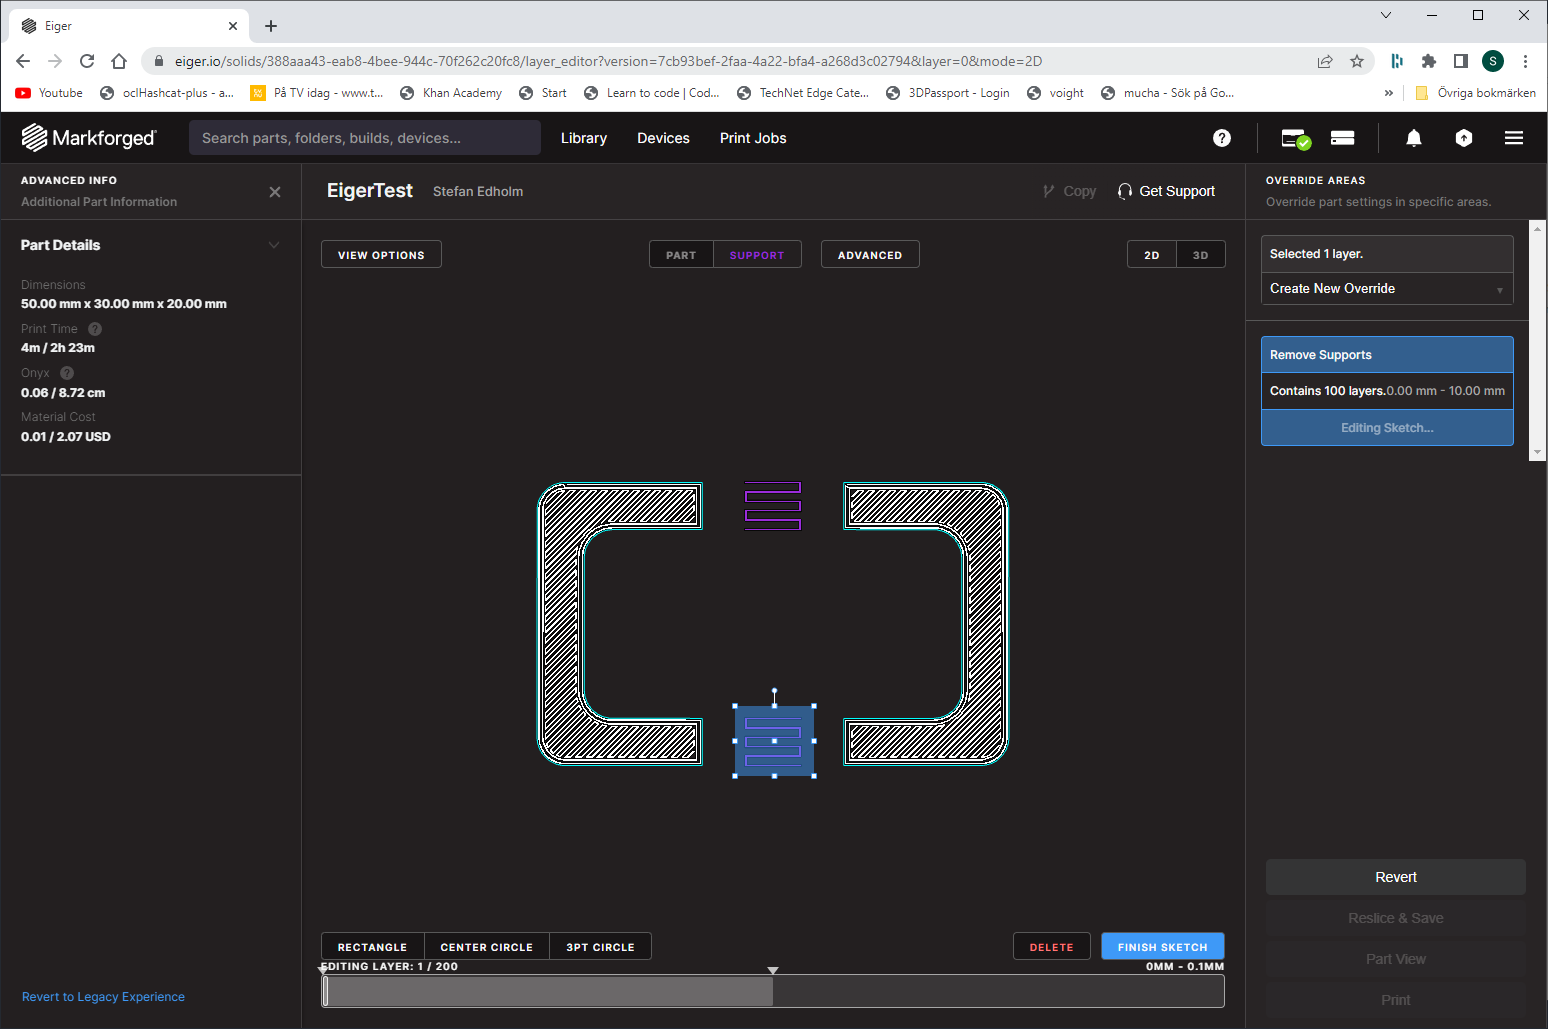Viewport: 1548px width, 1029px height.
Task: Close the Advanced Info panel
Action: tap(275, 192)
